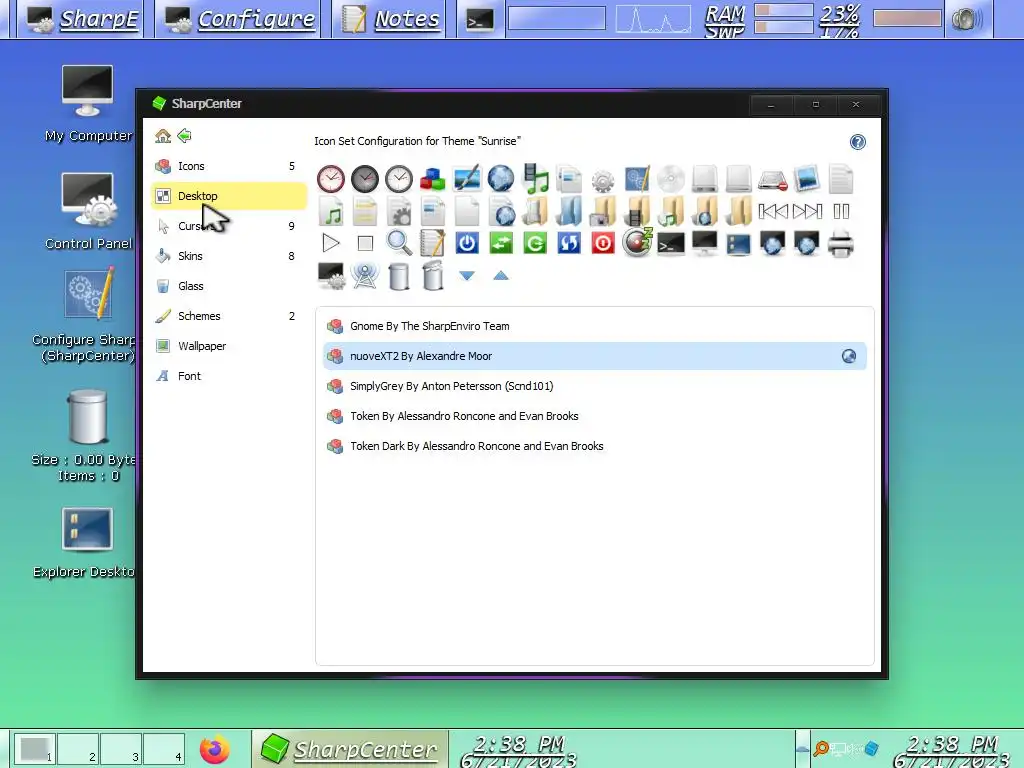The width and height of the screenshot is (1024, 768).
Task: Select Token Dark icon set
Action: 594,446
